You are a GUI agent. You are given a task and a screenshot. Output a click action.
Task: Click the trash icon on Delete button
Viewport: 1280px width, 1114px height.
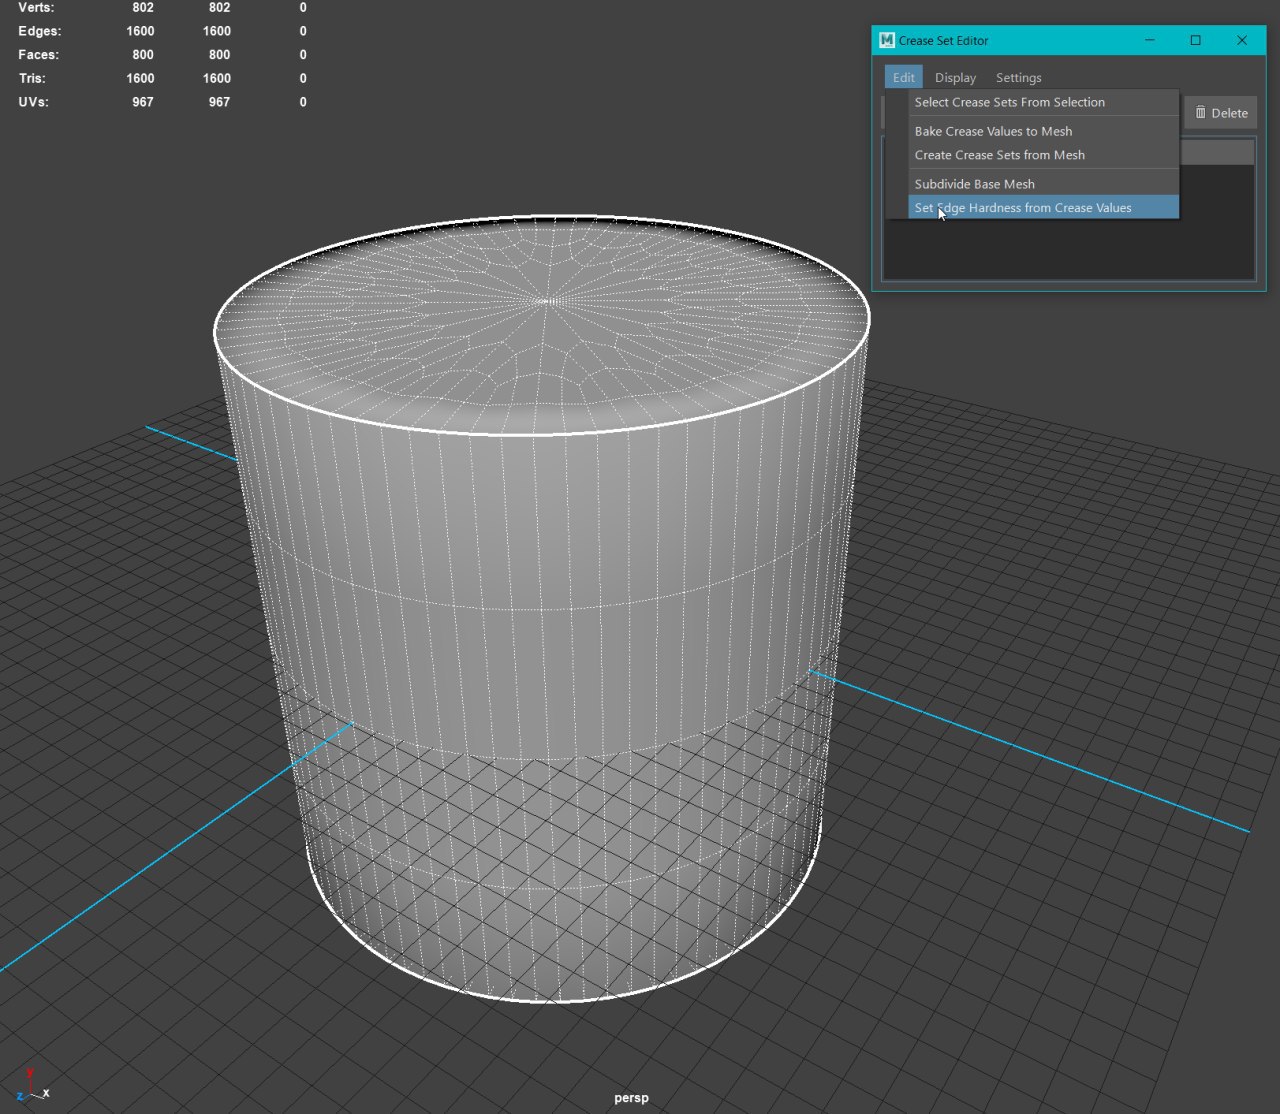pyautogui.click(x=1200, y=113)
